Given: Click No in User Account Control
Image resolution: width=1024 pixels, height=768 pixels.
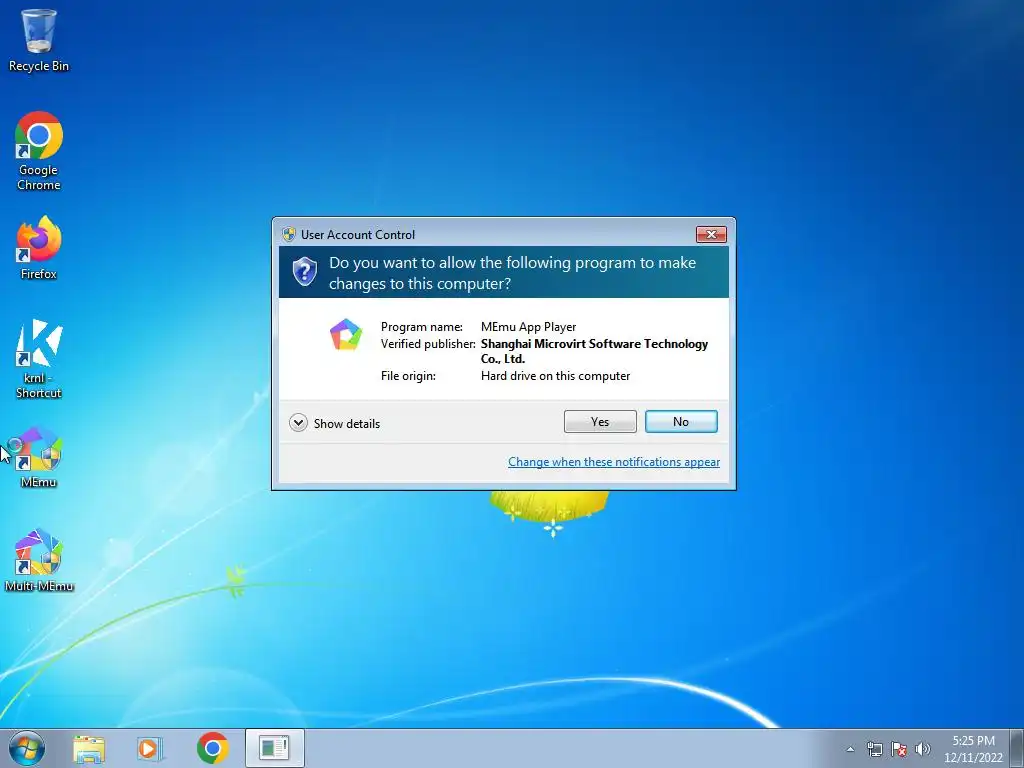Looking at the screenshot, I should pyautogui.click(x=680, y=422).
